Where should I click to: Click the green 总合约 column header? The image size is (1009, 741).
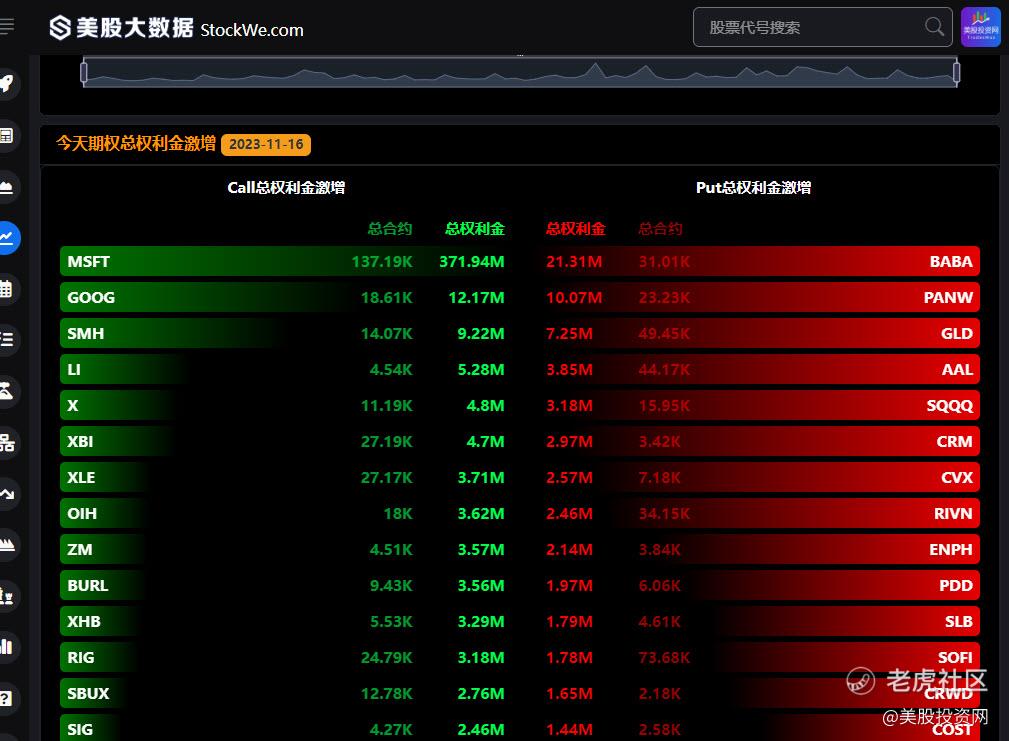click(390, 228)
